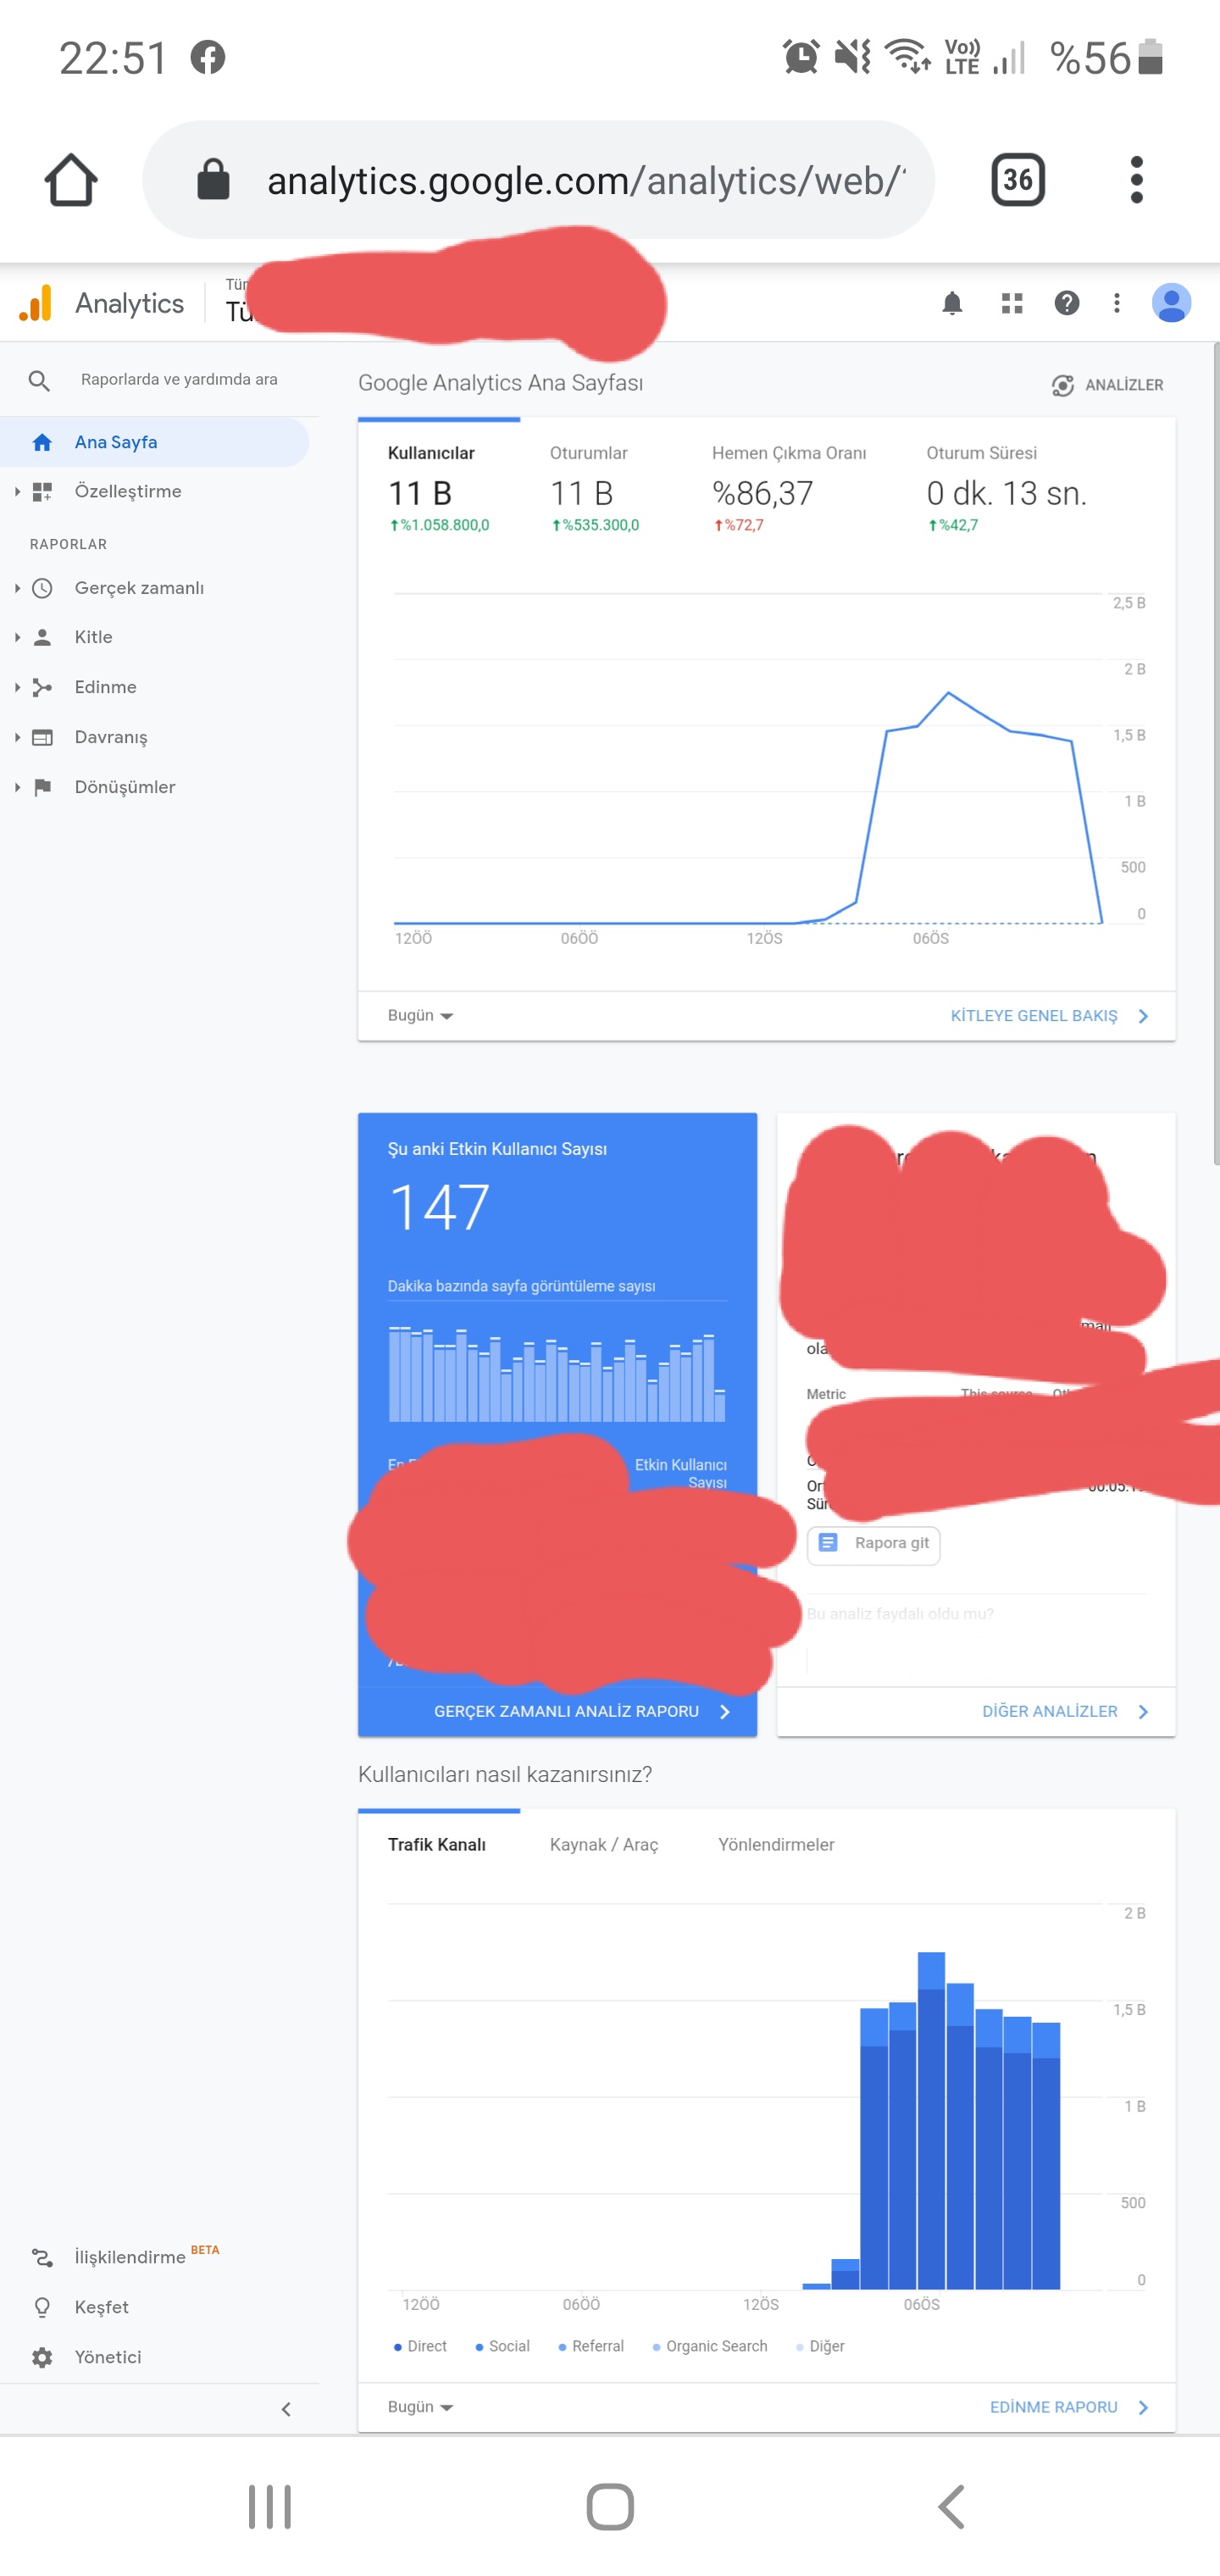Click the Analizler insights icon
The image size is (1220, 2576).
coord(1063,385)
